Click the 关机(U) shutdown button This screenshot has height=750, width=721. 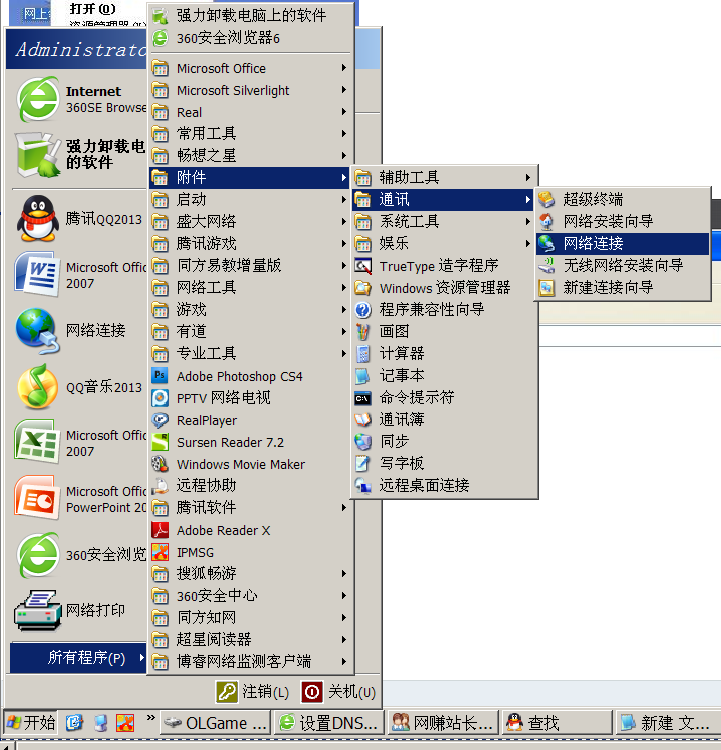tap(338, 692)
